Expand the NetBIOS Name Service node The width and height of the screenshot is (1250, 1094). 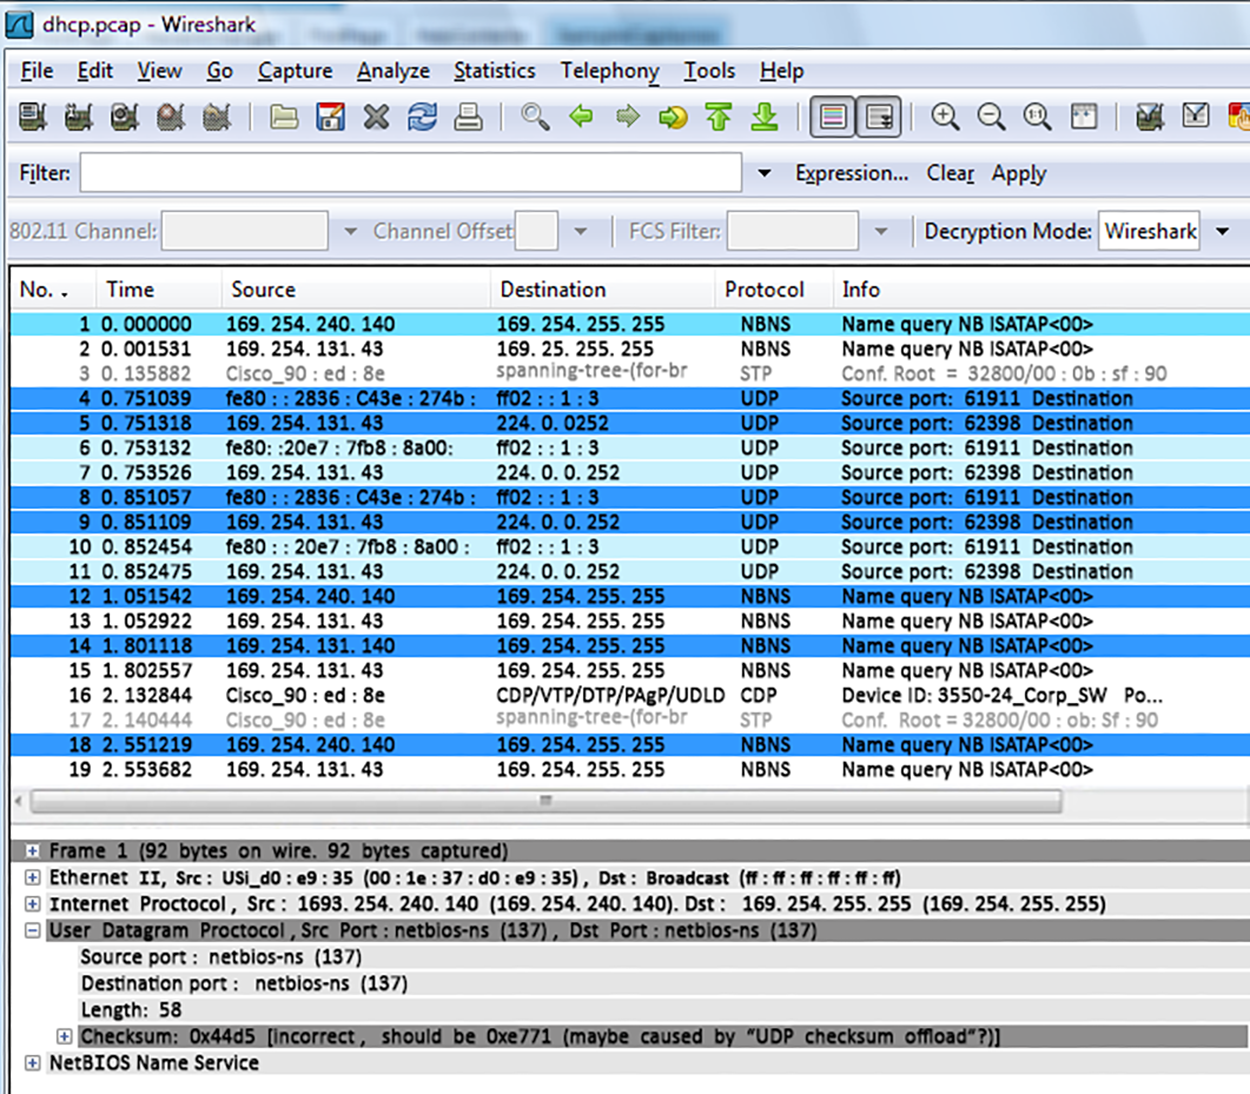pos(33,1063)
